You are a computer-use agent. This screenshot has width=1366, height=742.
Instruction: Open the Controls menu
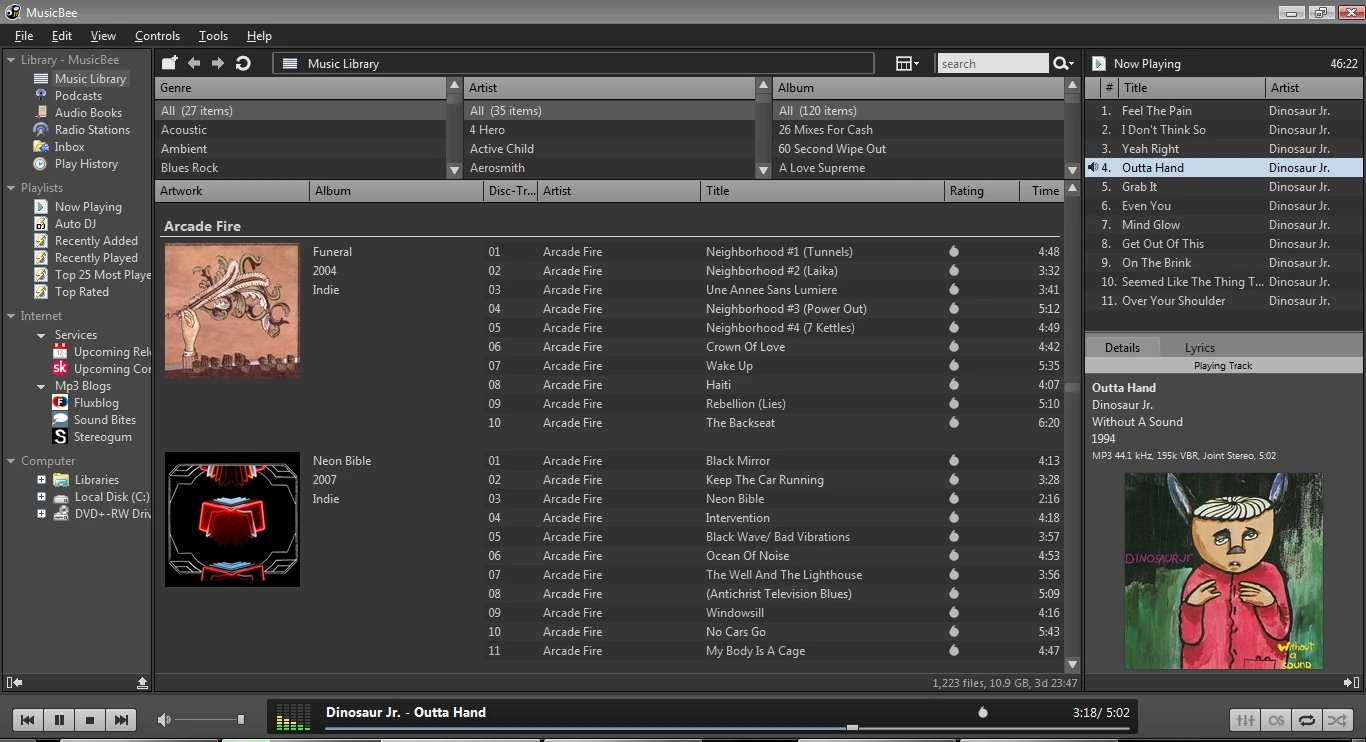click(157, 35)
